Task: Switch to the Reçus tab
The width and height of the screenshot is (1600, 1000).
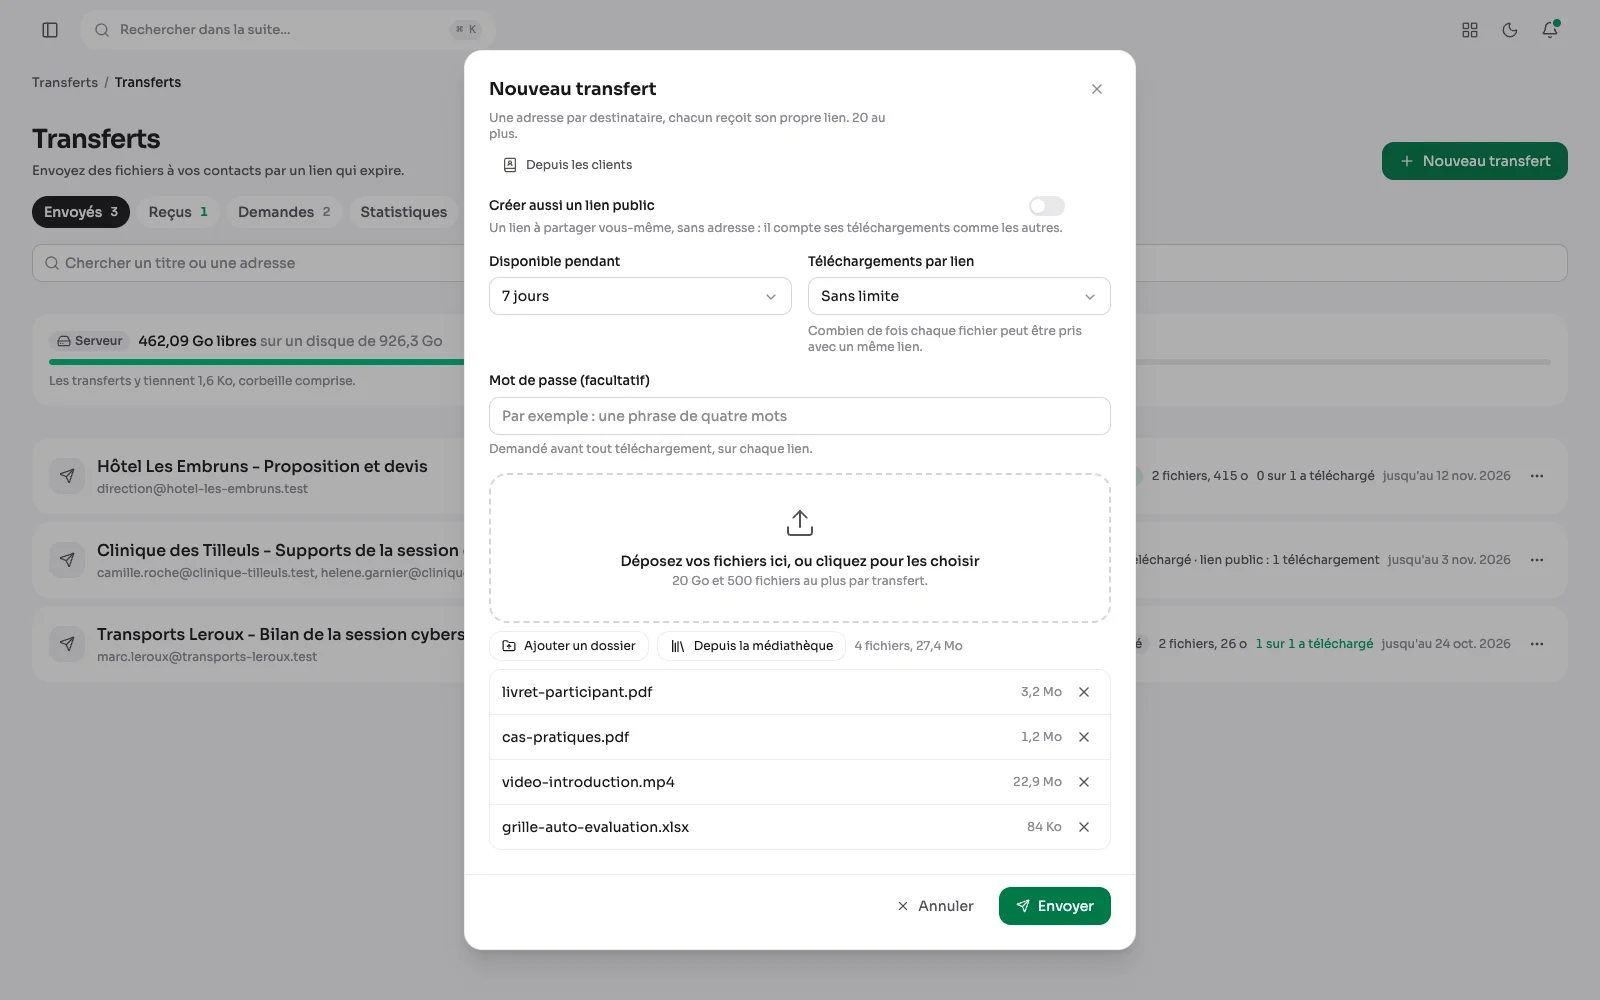Action: click(x=178, y=212)
